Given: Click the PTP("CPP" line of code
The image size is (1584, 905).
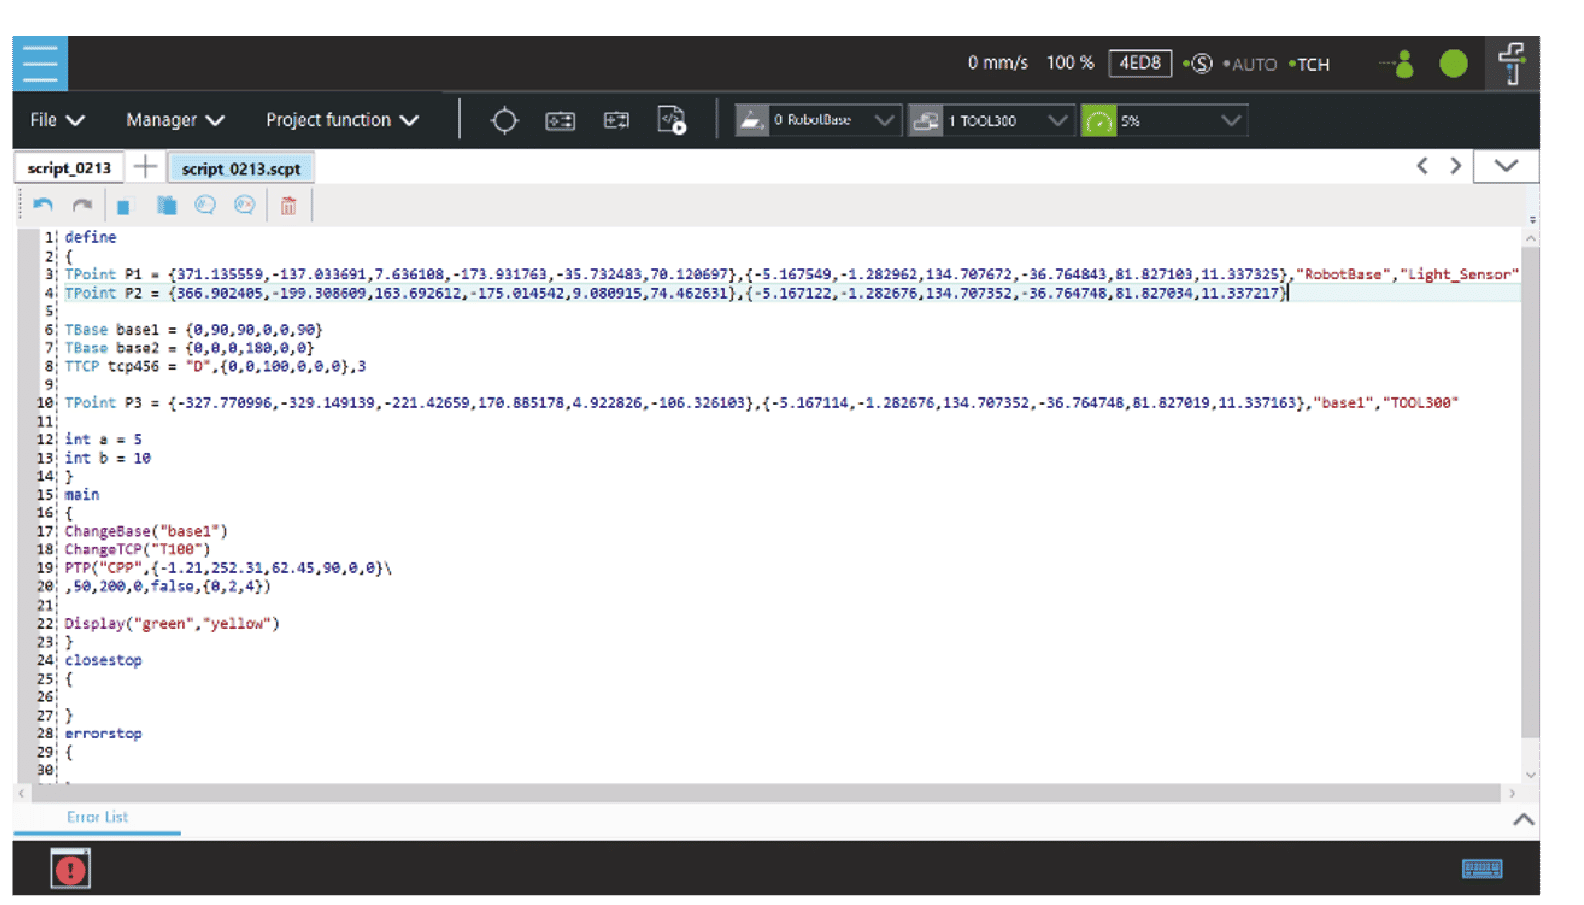Looking at the screenshot, I should (228, 567).
